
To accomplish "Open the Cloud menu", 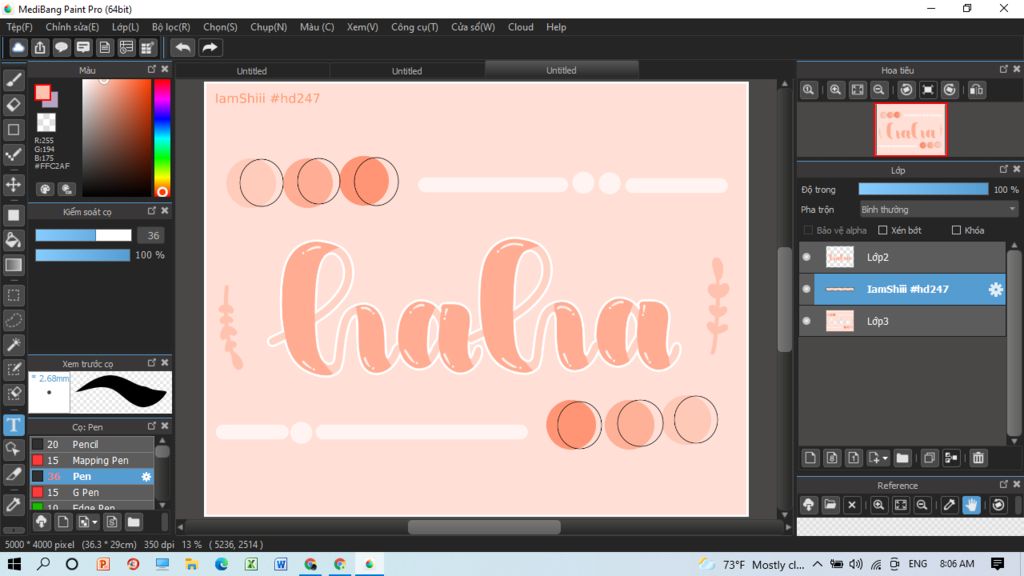I will click(520, 27).
